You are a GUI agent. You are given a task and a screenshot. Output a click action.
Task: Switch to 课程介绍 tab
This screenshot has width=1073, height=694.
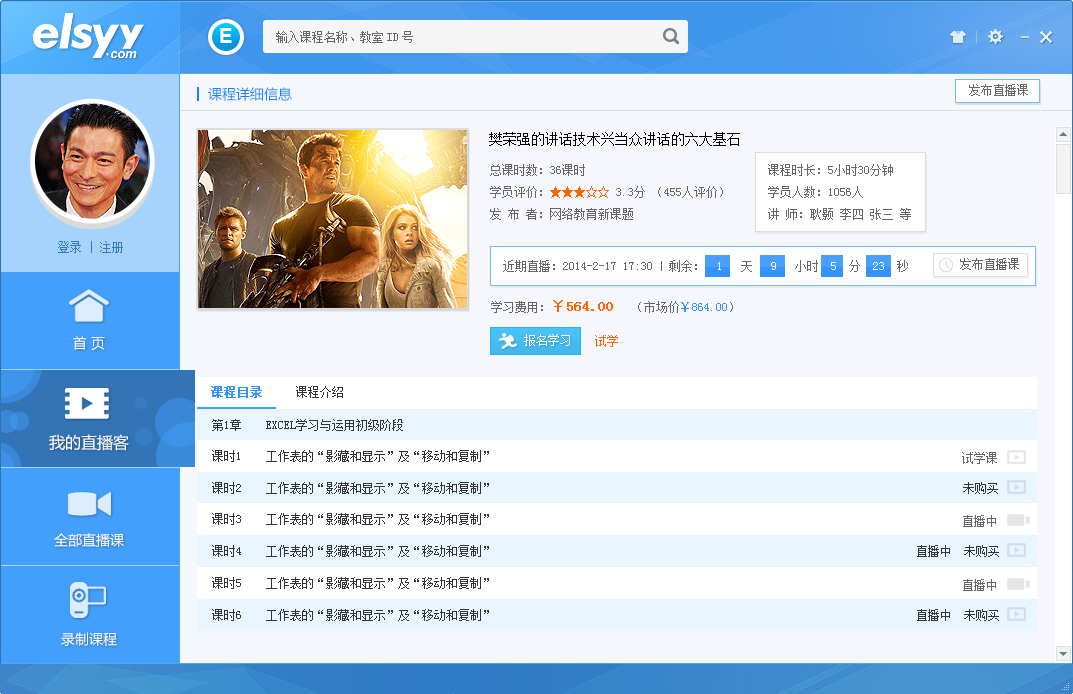pyautogui.click(x=320, y=392)
